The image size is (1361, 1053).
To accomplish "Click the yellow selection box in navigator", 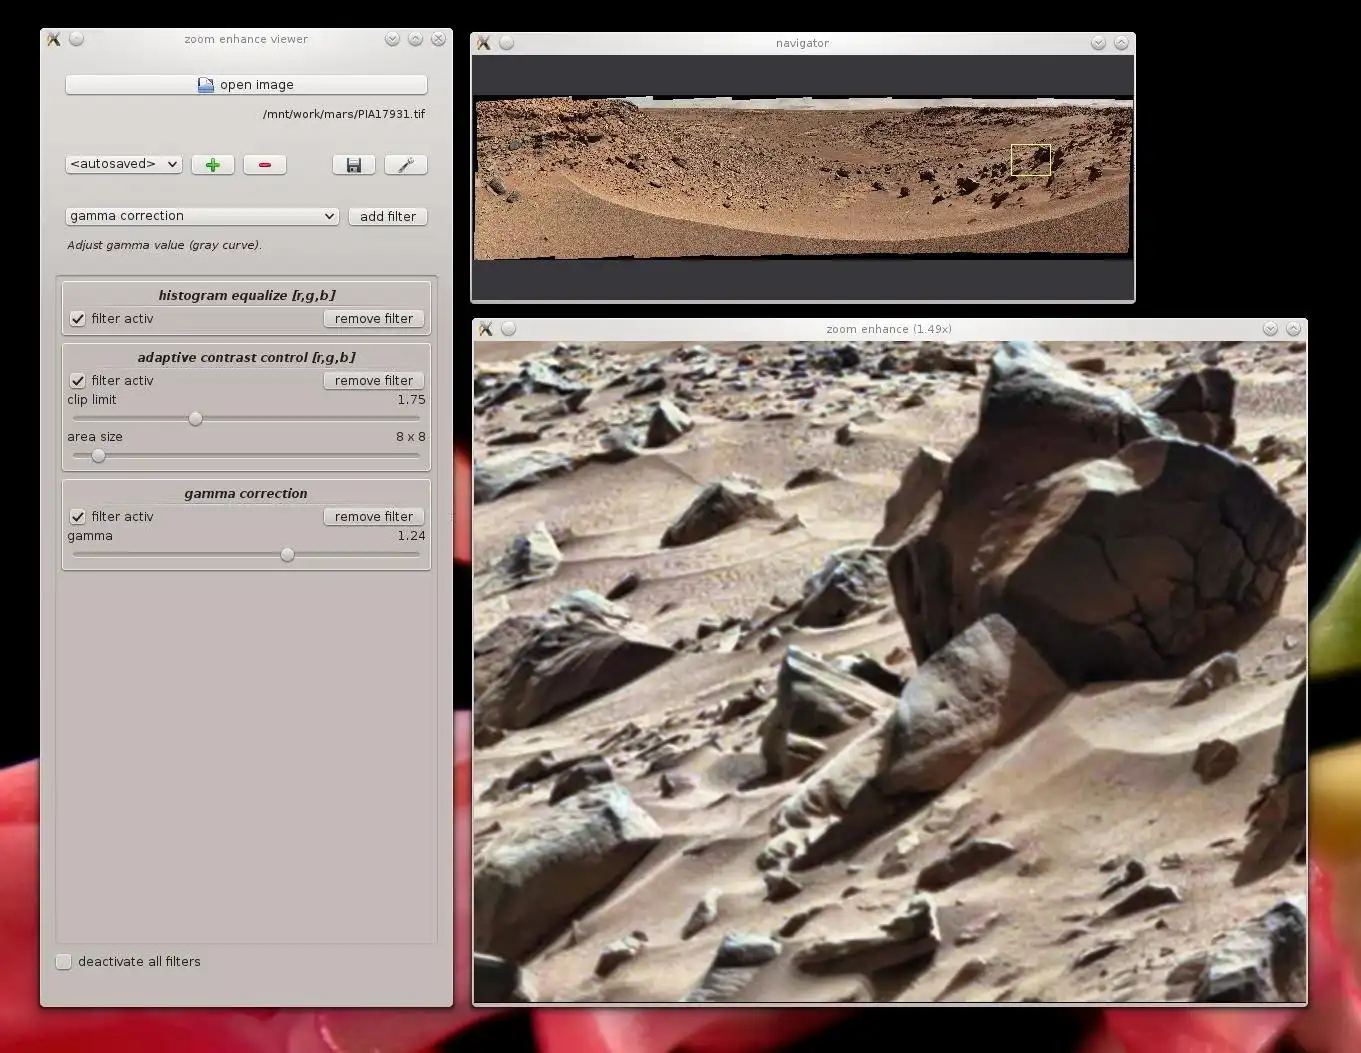I will point(1030,160).
